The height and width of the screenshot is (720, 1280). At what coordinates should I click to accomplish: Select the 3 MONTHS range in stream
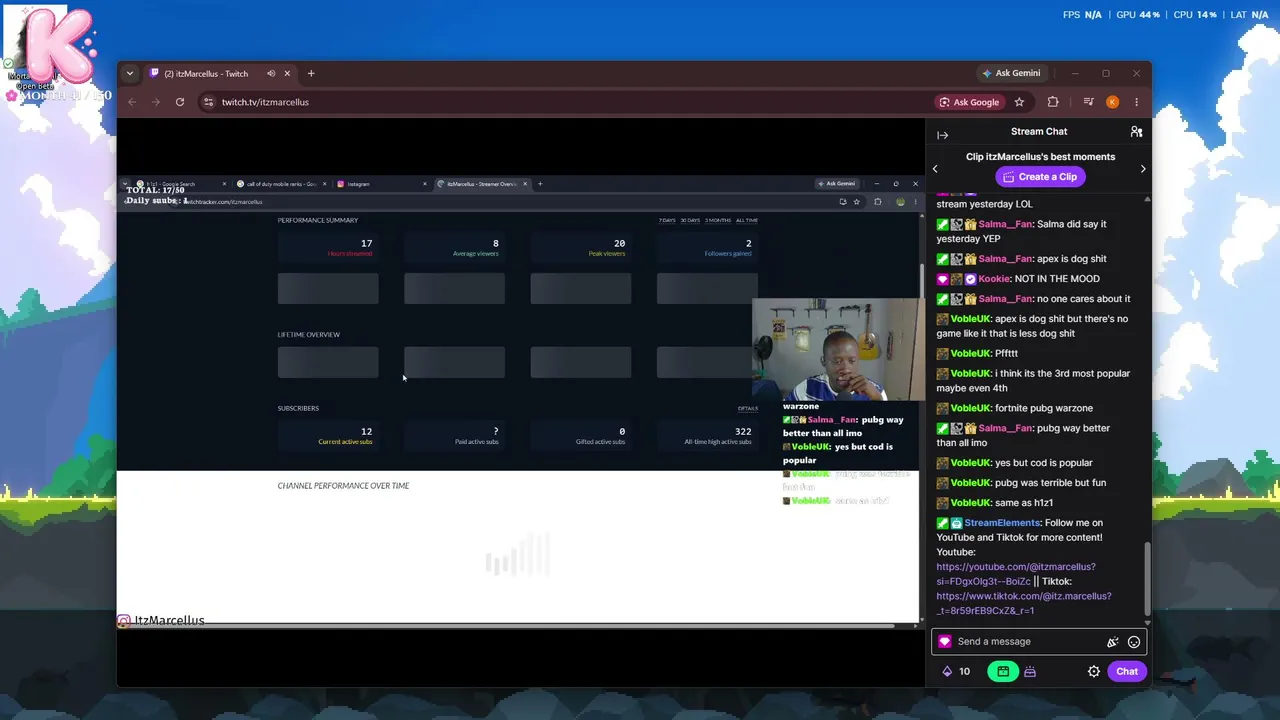pyautogui.click(x=718, y=220)
